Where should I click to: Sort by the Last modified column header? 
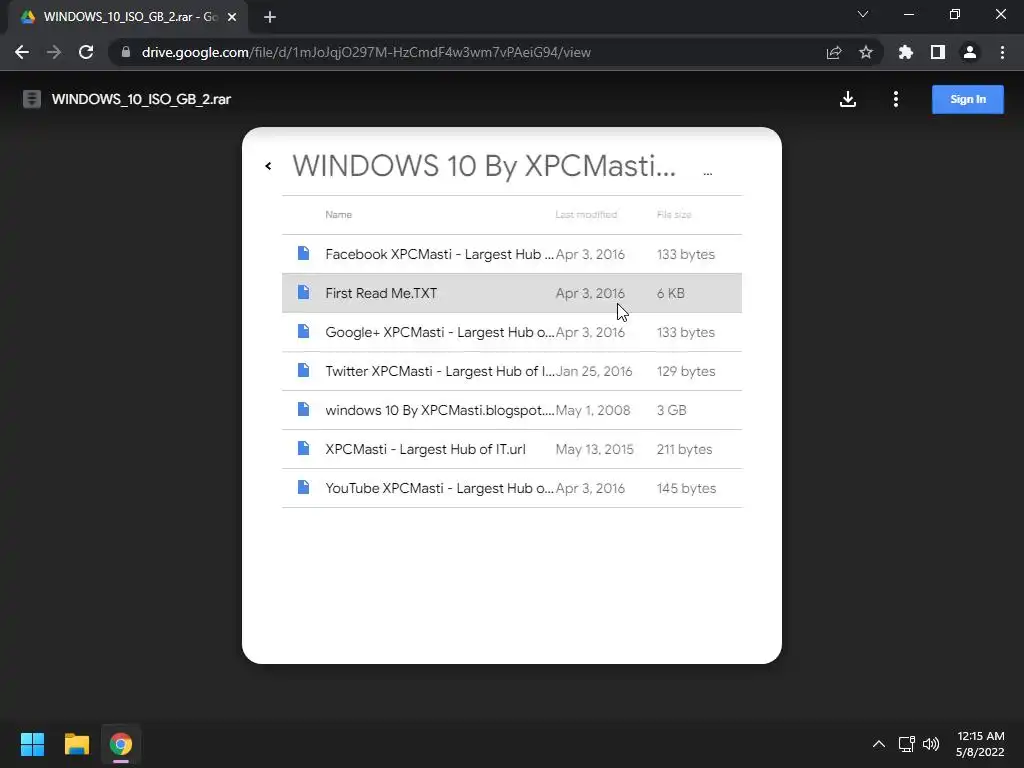[586, 214]
